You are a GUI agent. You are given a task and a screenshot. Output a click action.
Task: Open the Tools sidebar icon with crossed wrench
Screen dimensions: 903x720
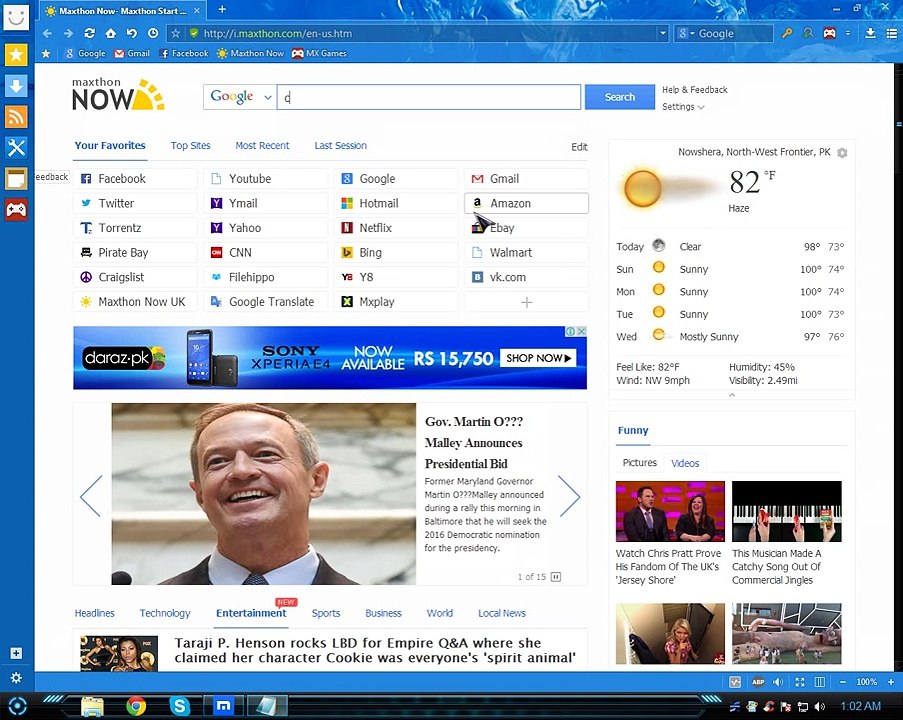16,147
